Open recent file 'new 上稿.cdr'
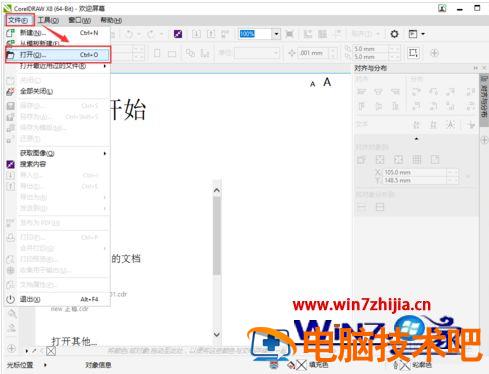Viewport: 489px width, 374px height. (70, 309)
